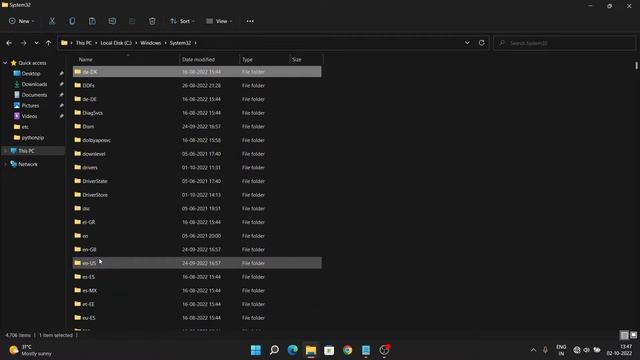Launch Google Chrome from taskbar
Viewport: 640px width, 360px height.
pos(347,350)
